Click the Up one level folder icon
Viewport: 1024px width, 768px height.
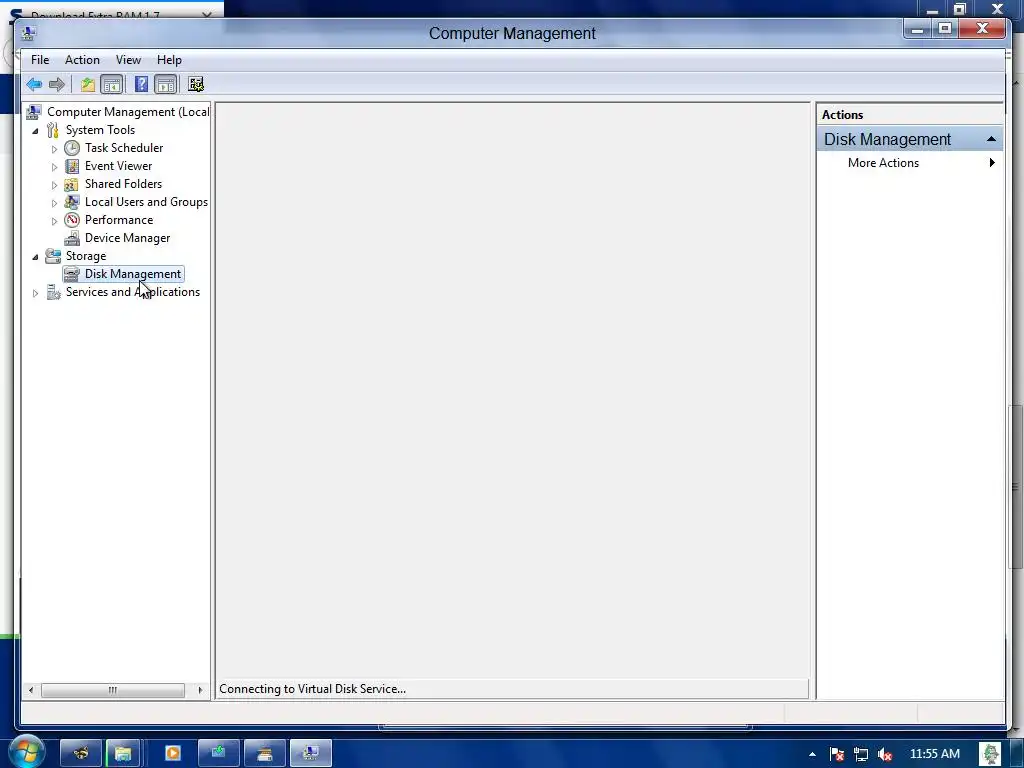(88, 84)
